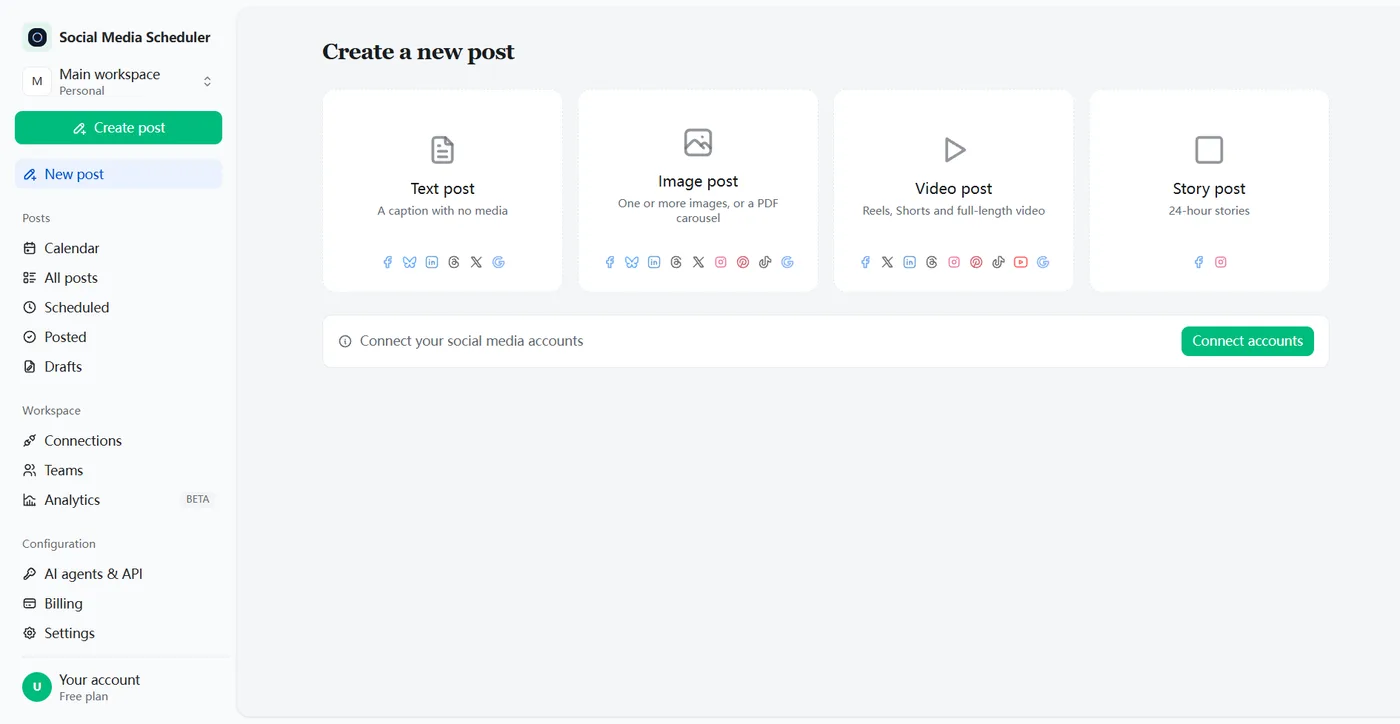This screenshot has width=1400, height=724.
Task: Click Instagram icon under Story post
Action: pyautogui.click(x=1220, y=262)
